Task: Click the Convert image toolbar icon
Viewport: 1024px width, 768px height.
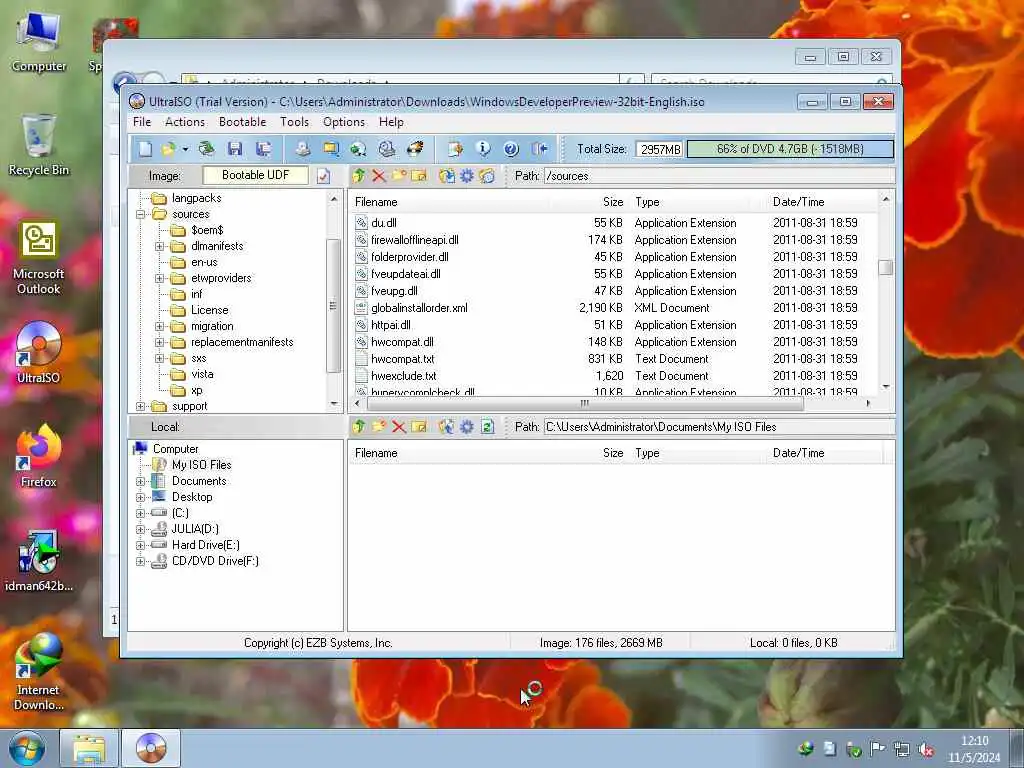Action: coord(359,149)
